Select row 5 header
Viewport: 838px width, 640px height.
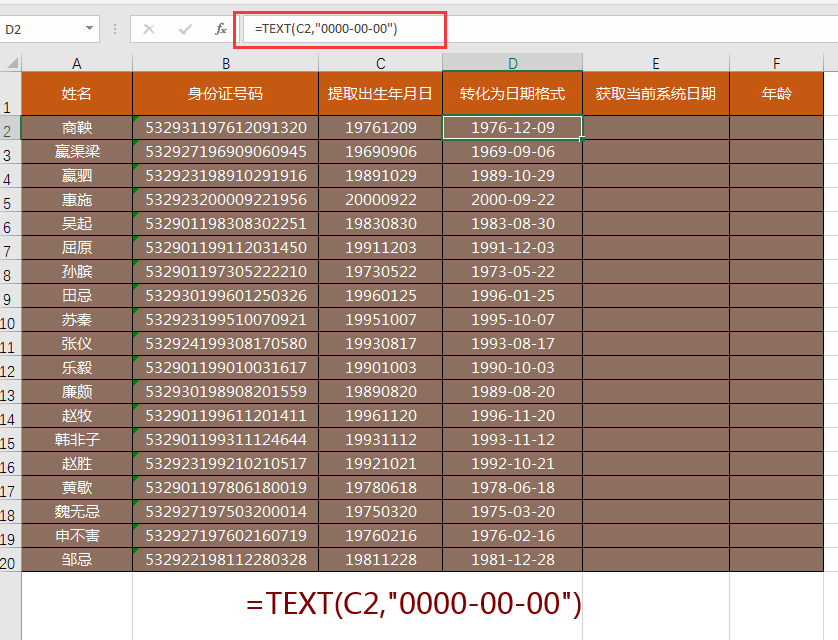(x=10, y=200)
